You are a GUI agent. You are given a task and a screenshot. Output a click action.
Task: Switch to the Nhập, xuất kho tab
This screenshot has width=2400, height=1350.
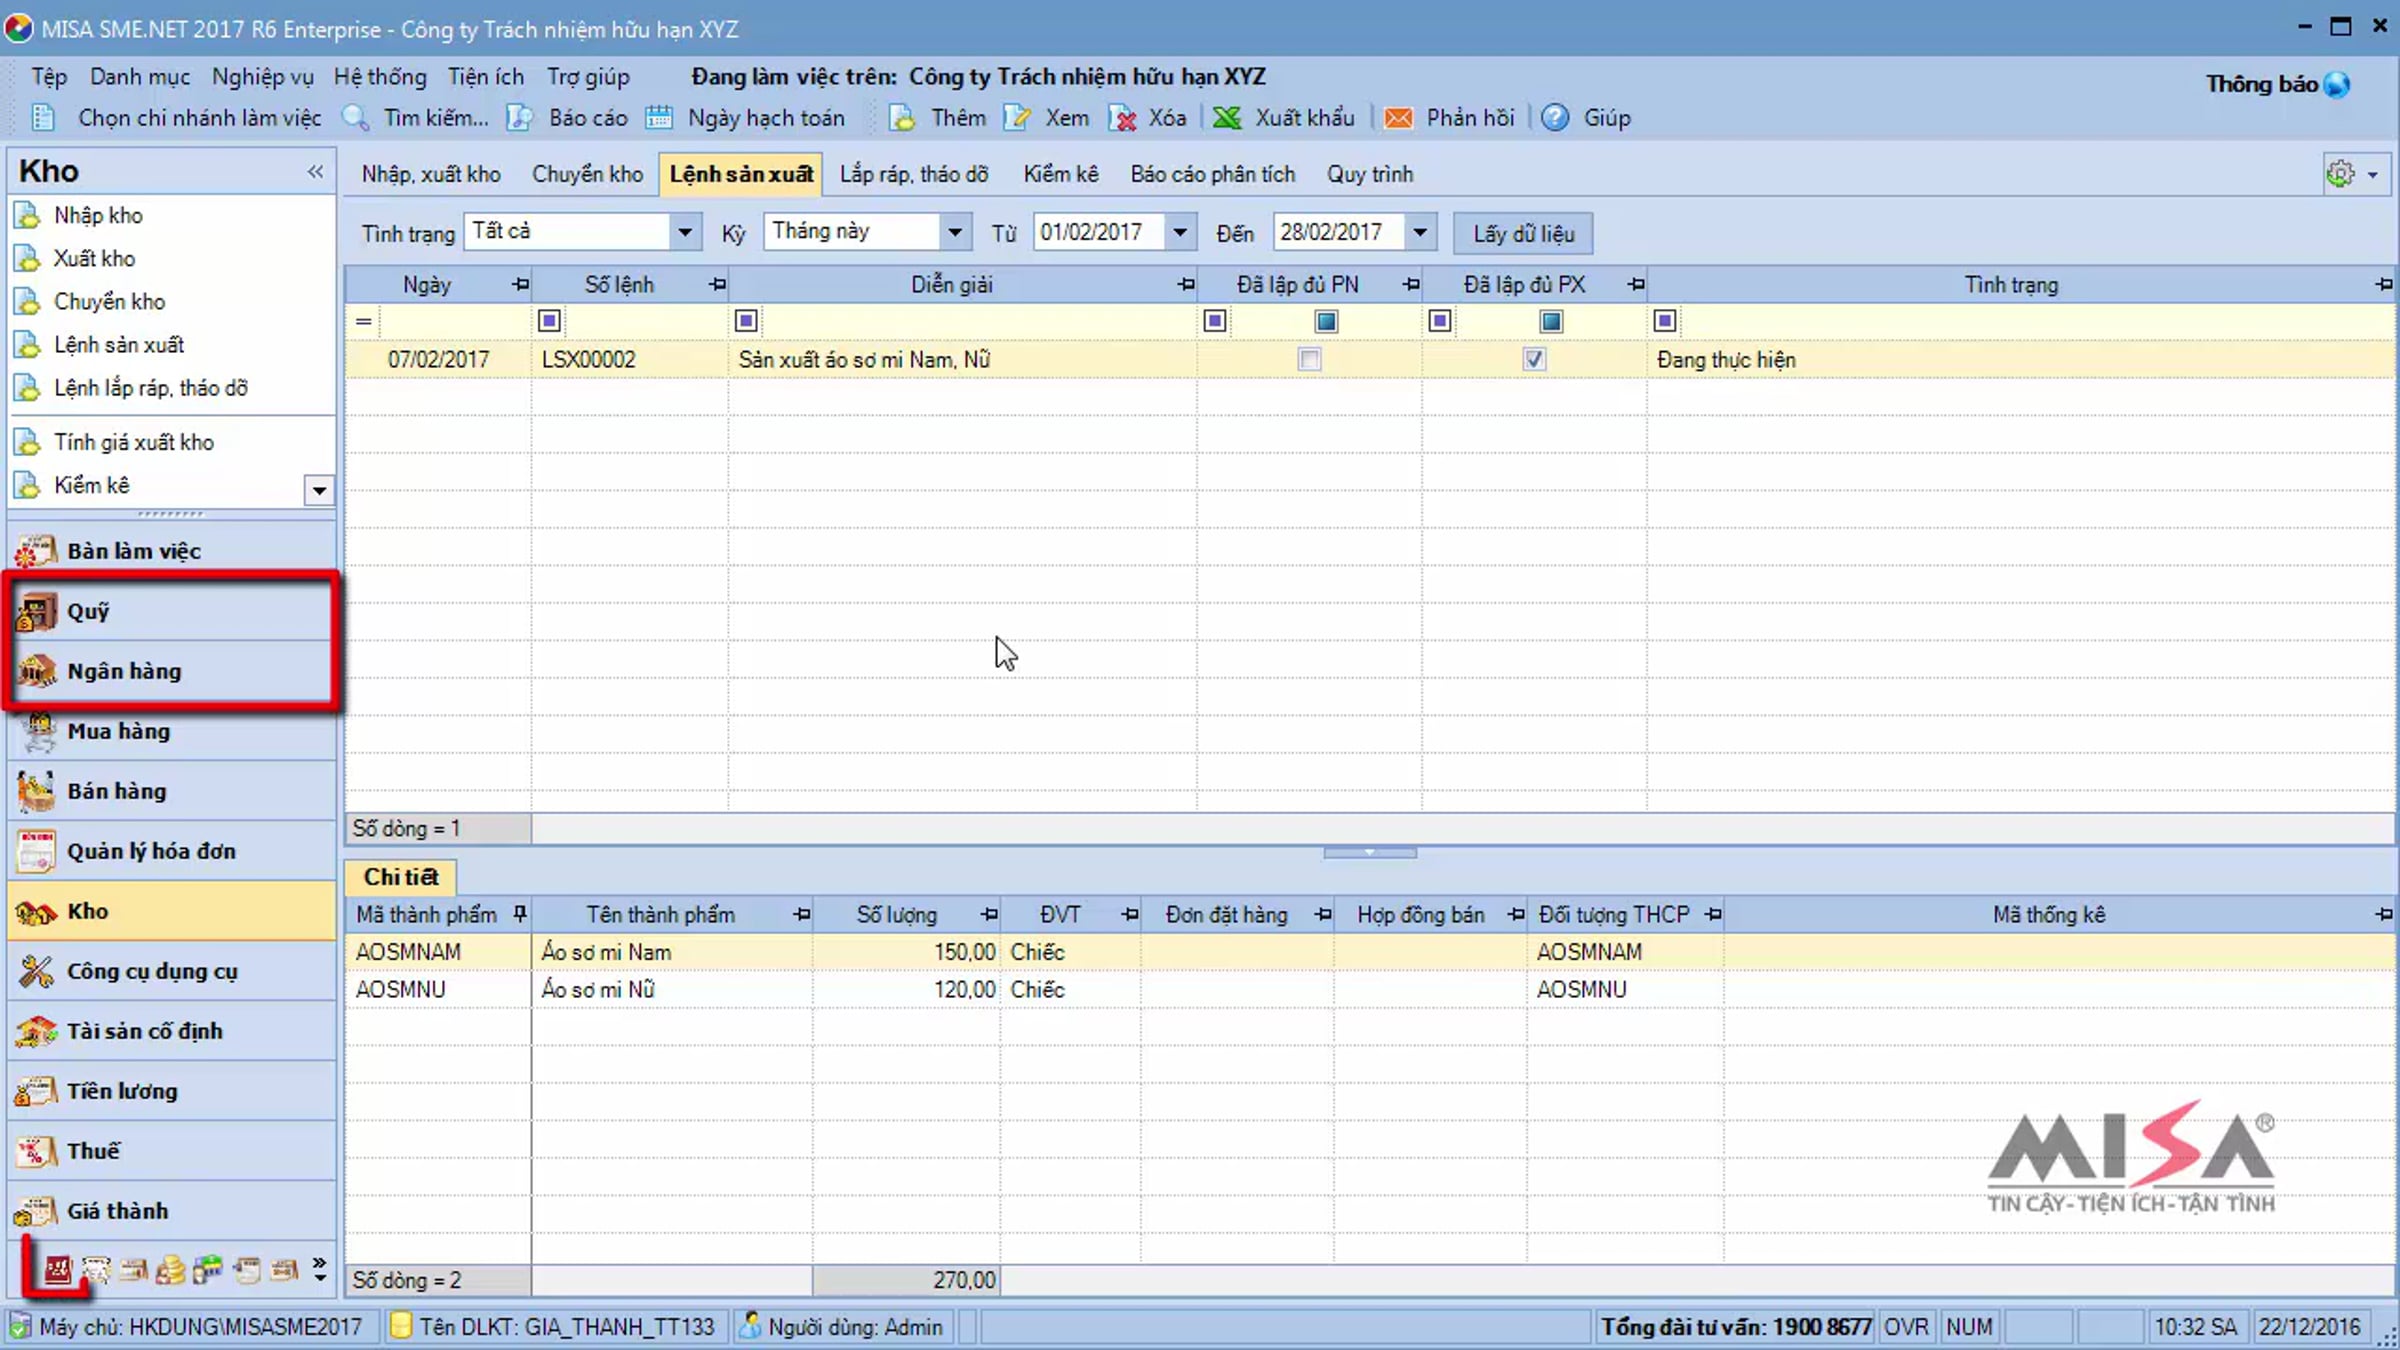click(x=431, y=174)
